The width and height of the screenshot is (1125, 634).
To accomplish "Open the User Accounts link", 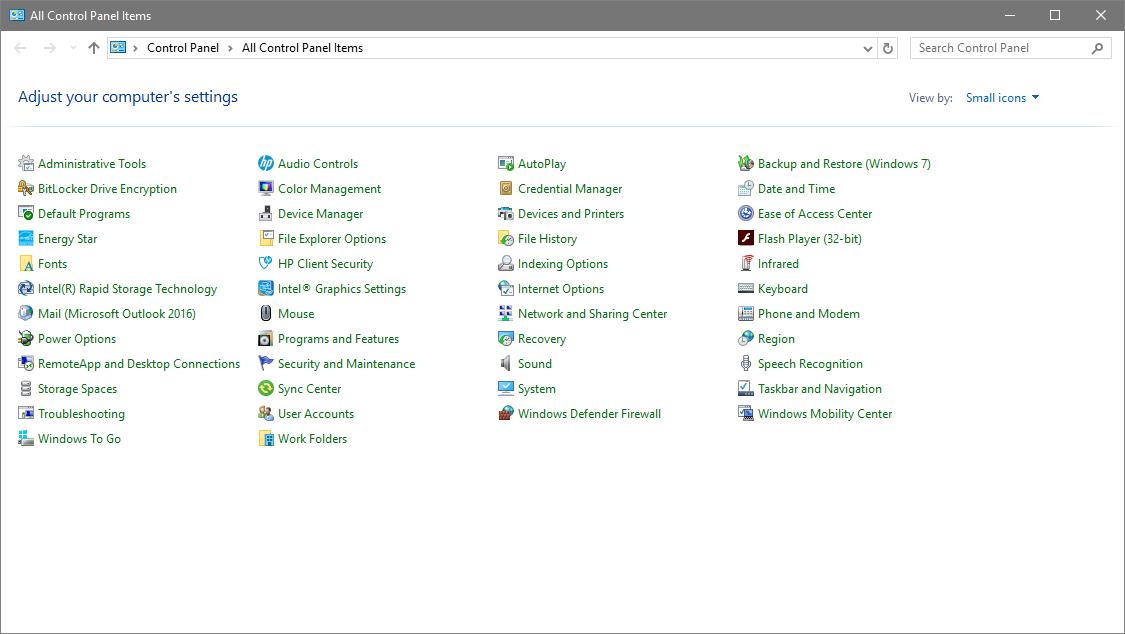I will pyautogui.click(x=316, y=414).
